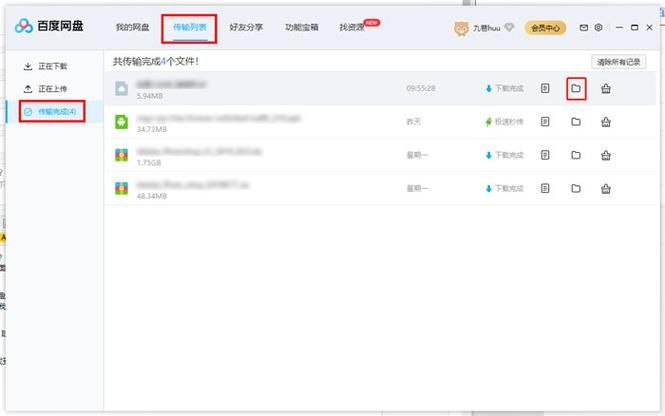Delete the record of the 1.75GB file
This screenshot has height=416, width=665.
tap(606, 155)
